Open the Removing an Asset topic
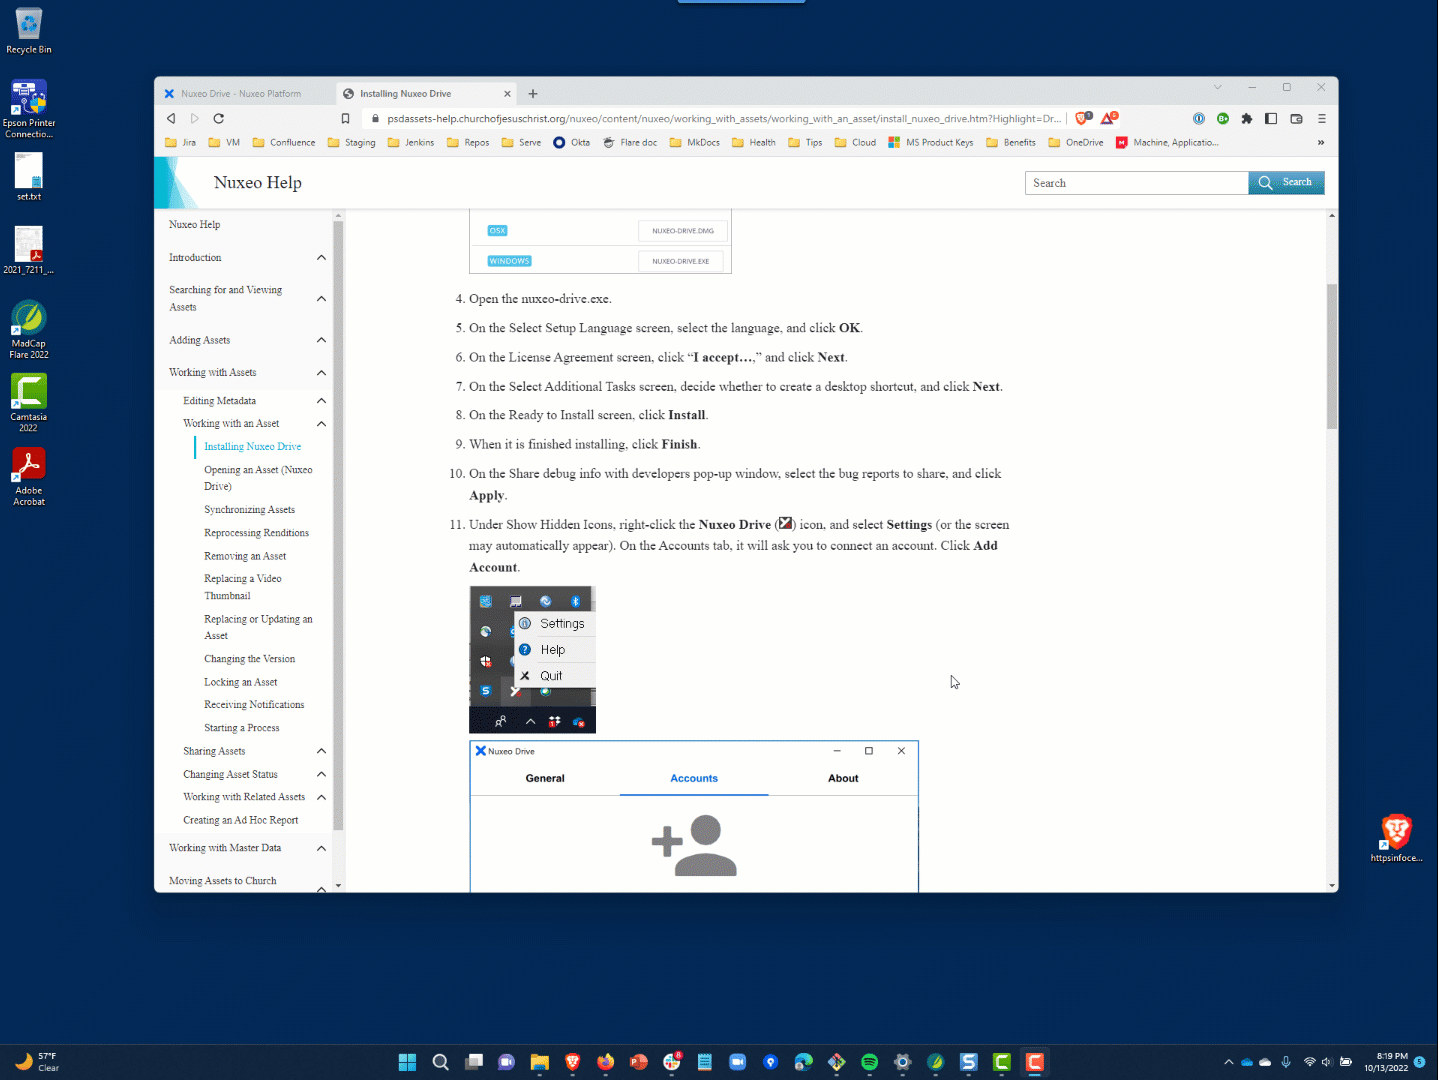Image resolution: width=1438 pixels, height=1080 pixels. click(x=245, y=556)
